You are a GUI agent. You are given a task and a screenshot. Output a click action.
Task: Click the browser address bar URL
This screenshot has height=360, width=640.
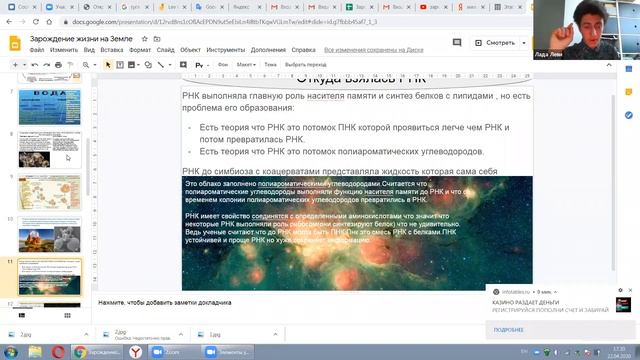[x=224, y=22]
